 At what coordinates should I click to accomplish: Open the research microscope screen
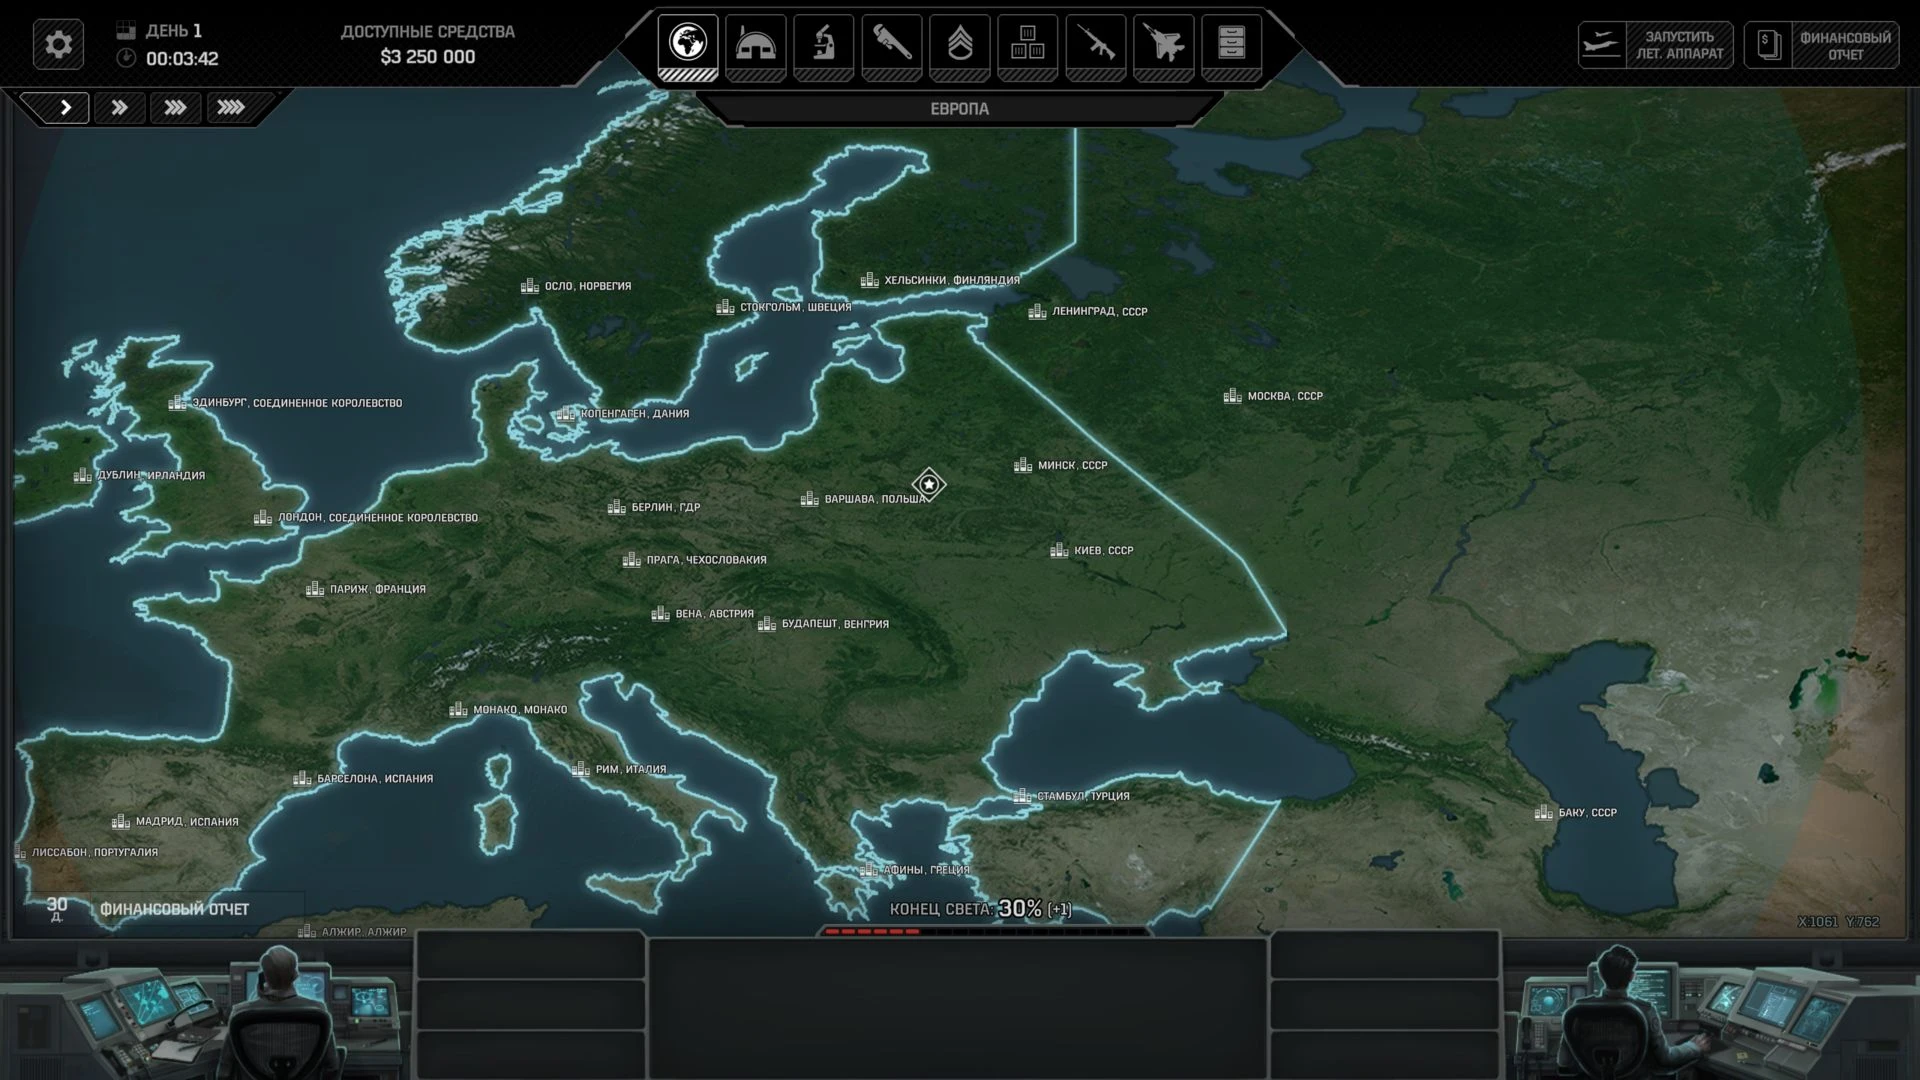(x=823, y=45)
